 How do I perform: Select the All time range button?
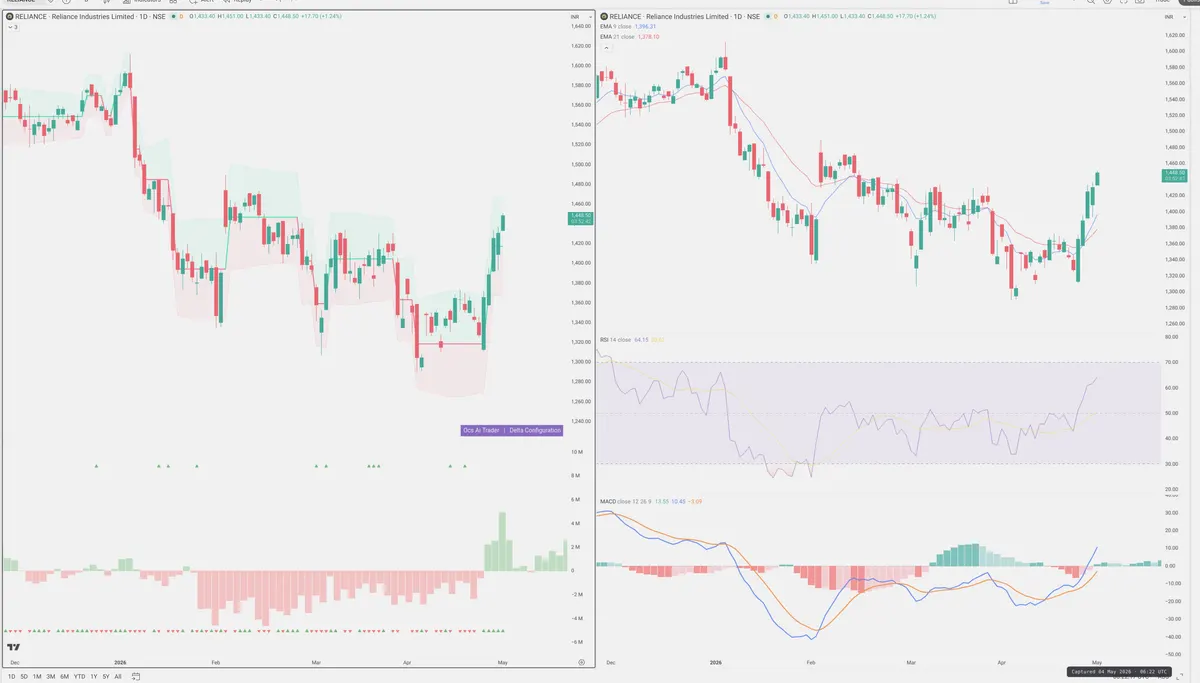tap(118, 677)
